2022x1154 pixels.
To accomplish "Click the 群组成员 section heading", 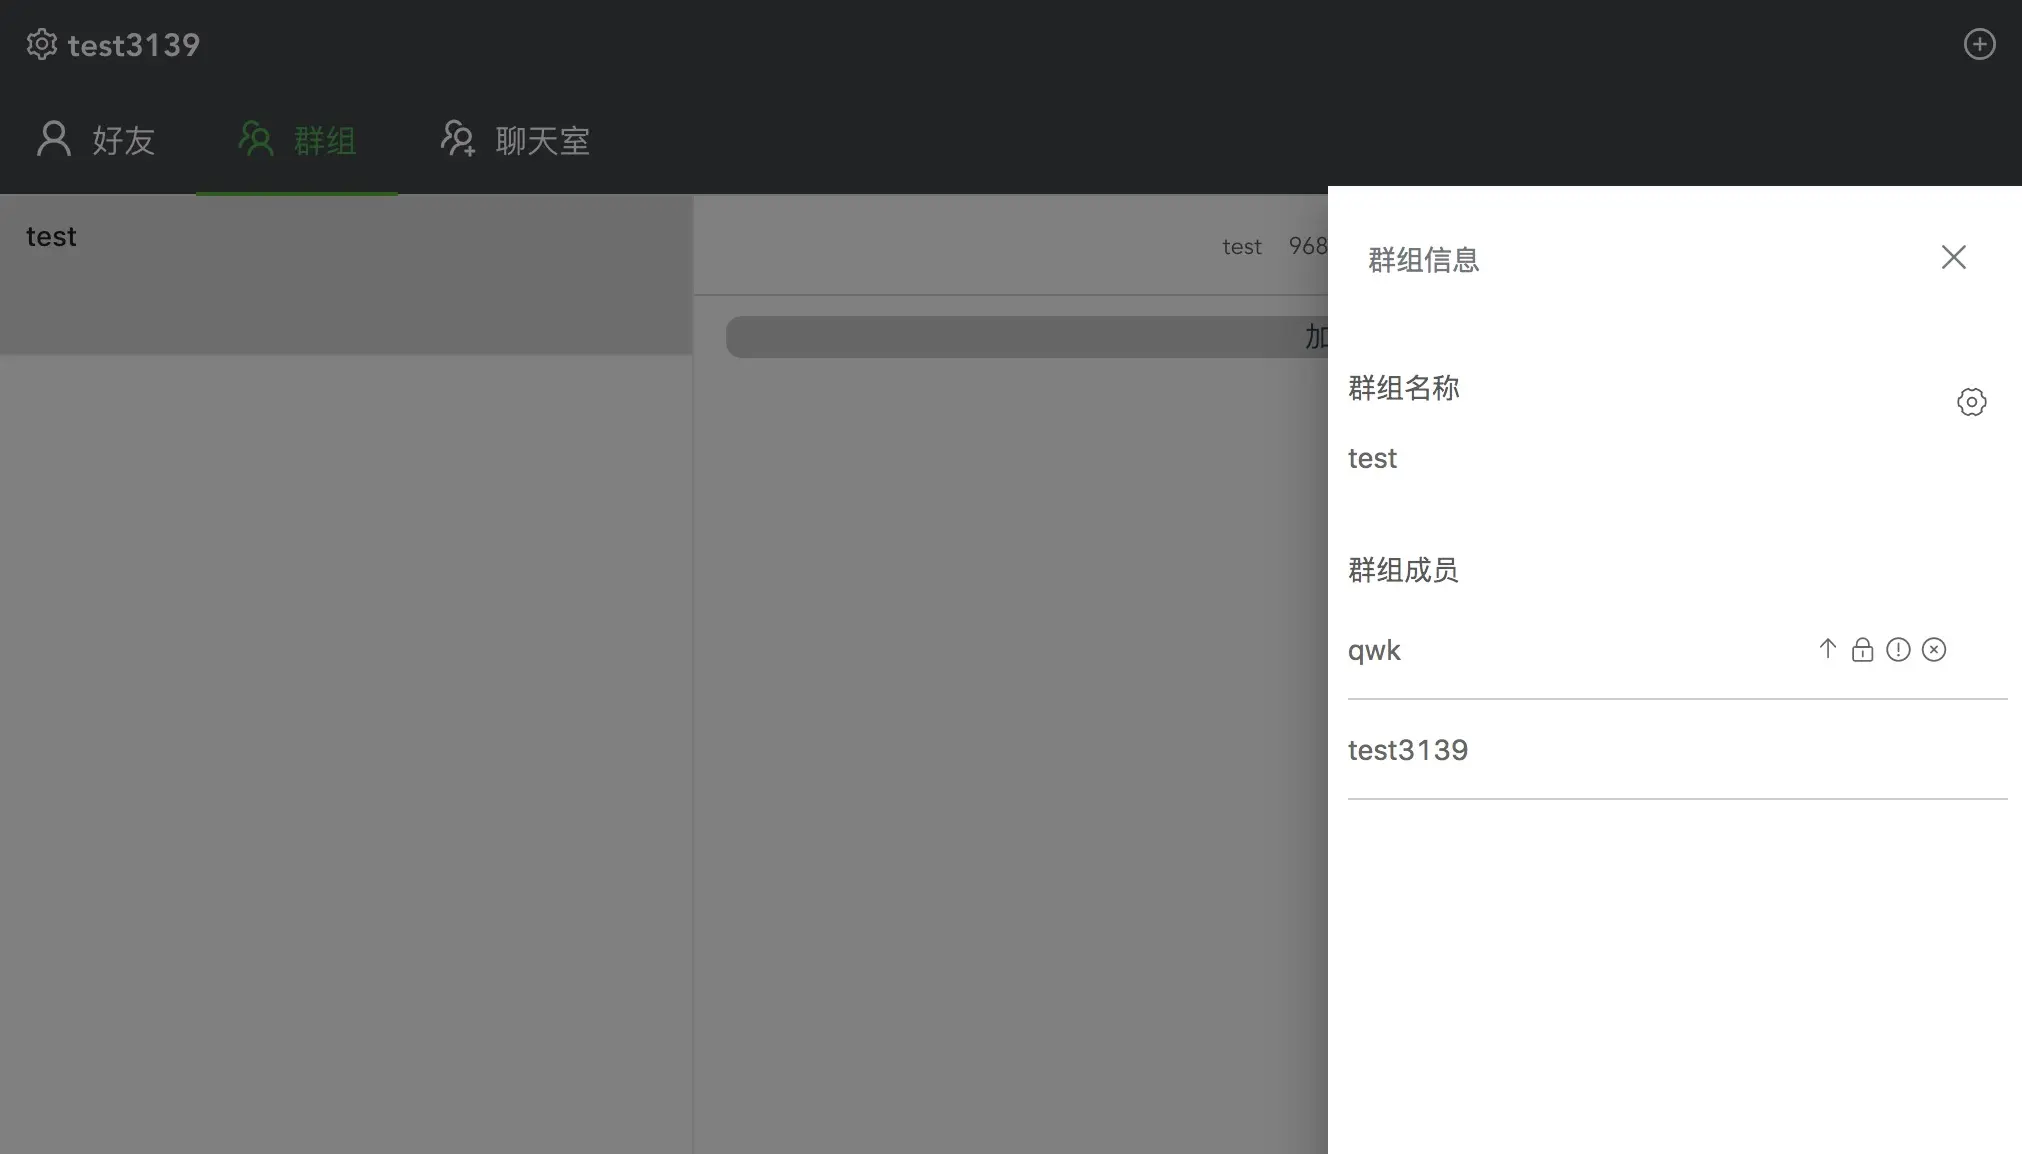I will click(x=1402, y=570).
